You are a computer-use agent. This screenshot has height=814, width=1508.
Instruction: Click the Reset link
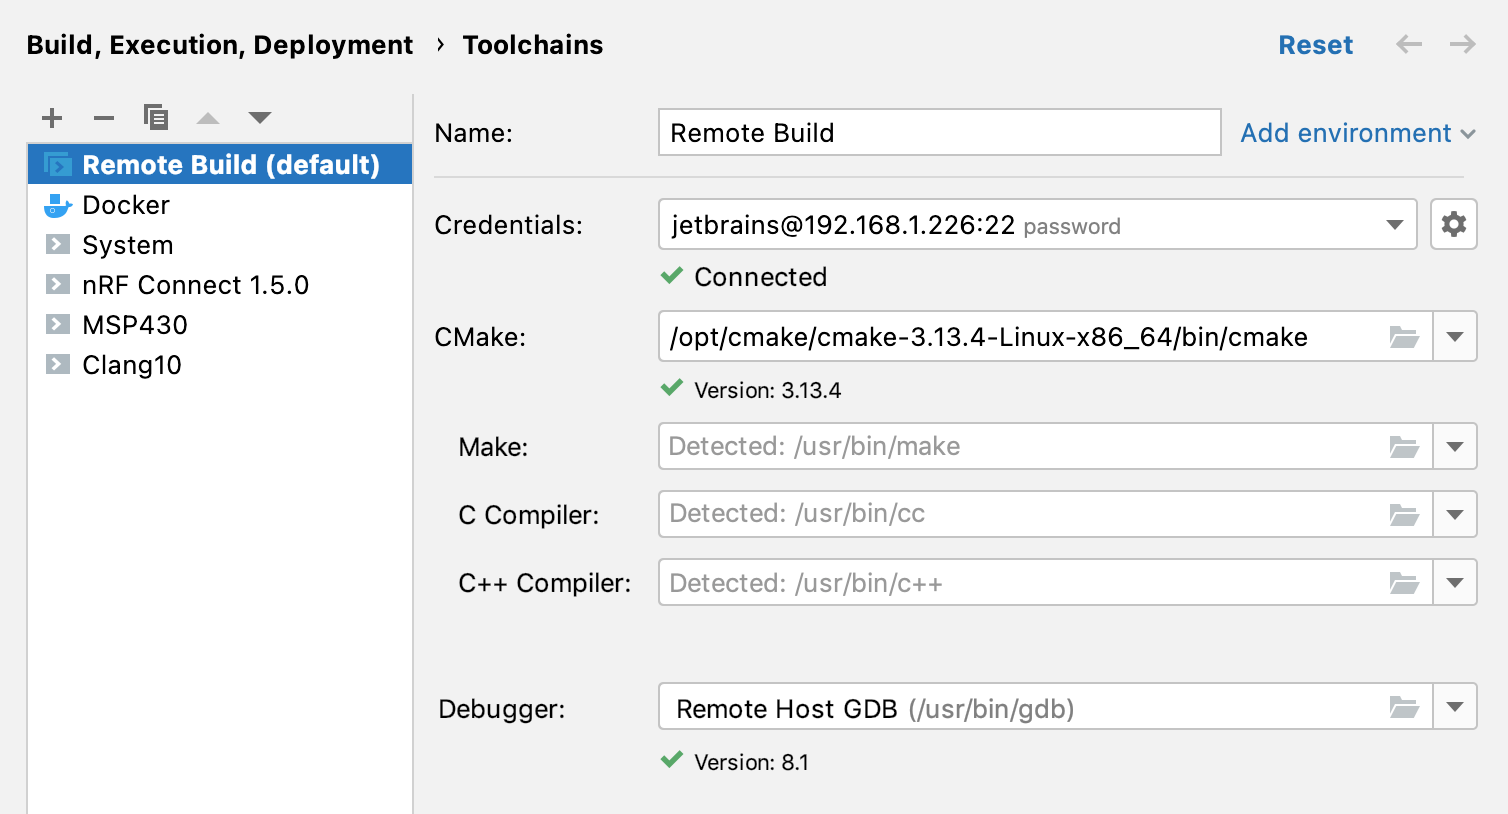[x=1315, y=44]
